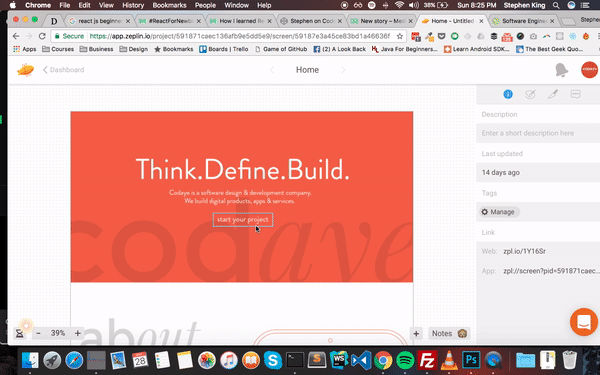Open Game of GitHub bookmark
Image resolution: width=600 pixels, height=375 pixels.
(281, 49)
